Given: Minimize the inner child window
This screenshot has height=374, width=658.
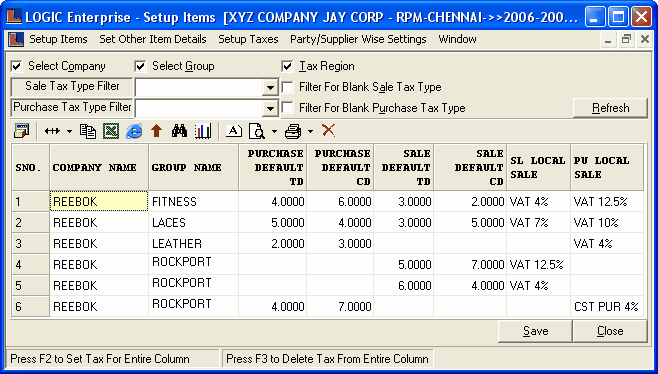Looking at the screenshot, I should (608, 40).
